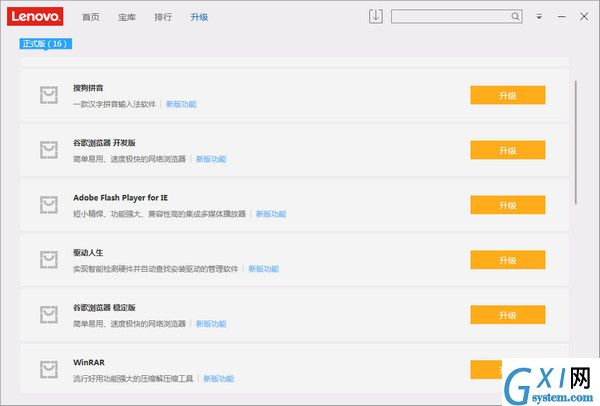
Task: Open 新版功能 link for 谷歌浏览器 稳定版
Action: point(211,324)
